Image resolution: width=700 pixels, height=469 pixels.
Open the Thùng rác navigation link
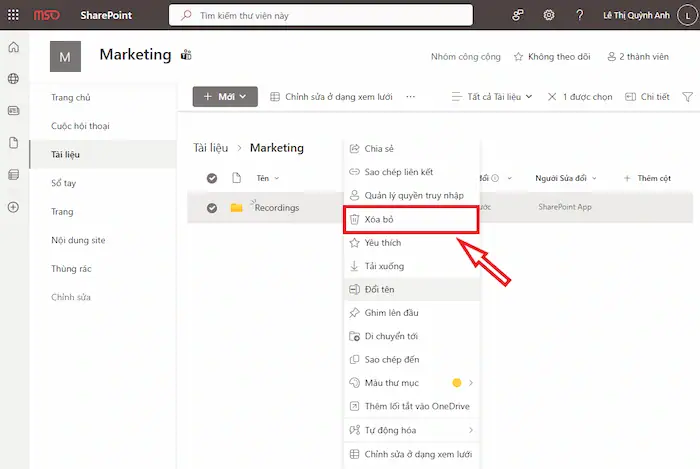72,269
